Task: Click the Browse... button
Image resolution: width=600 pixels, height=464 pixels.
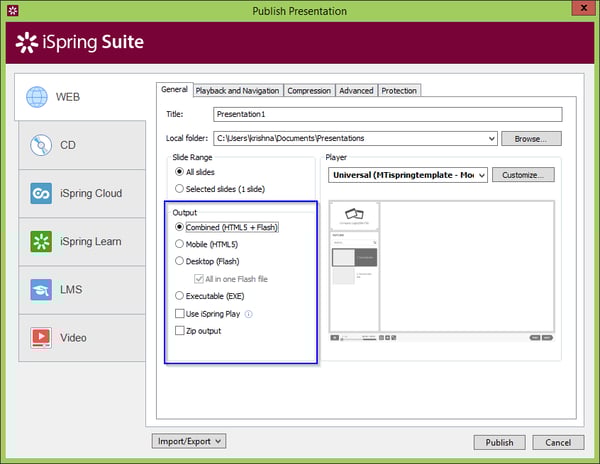Action: point(531,139)
